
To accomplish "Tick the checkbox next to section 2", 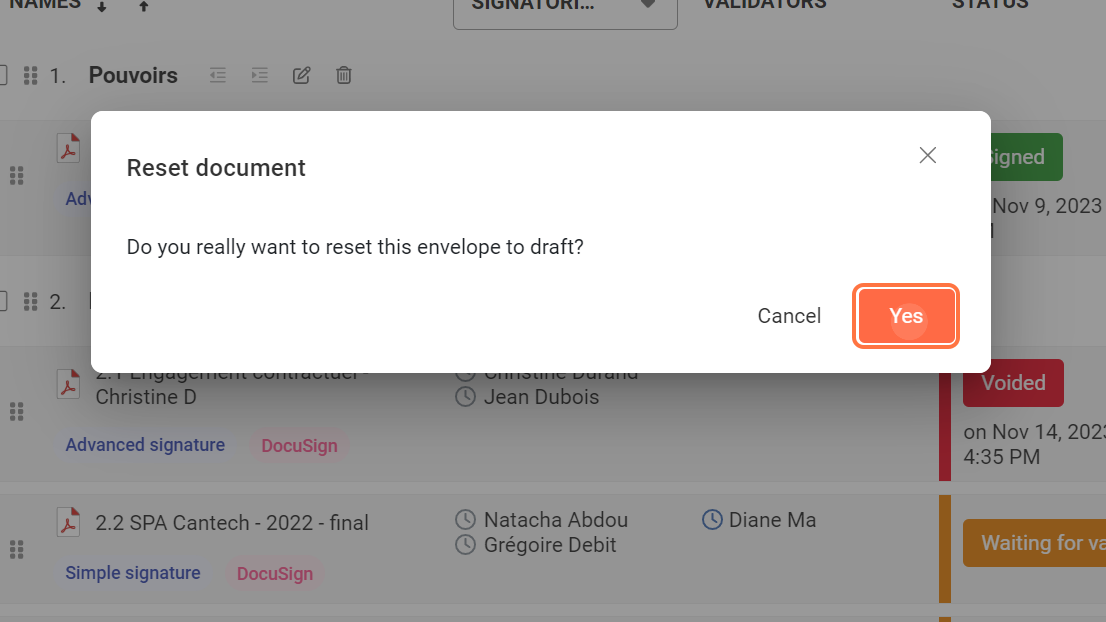I will pos(2,301).
